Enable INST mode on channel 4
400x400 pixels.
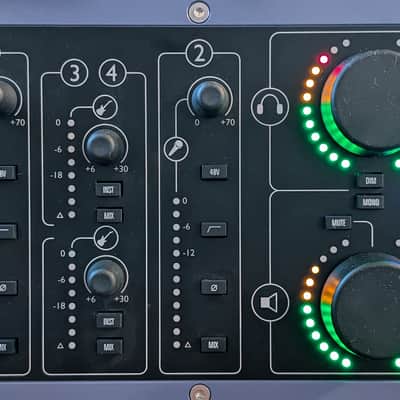[x=109, y=321]
